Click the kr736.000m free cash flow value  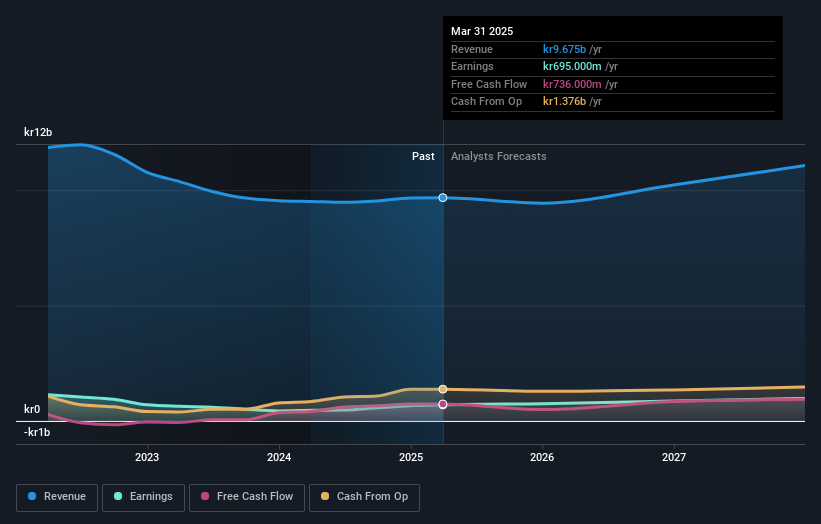(572, 84)
